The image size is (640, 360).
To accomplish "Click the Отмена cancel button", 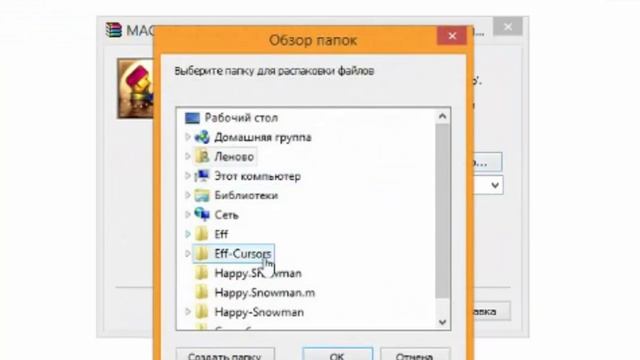I will click(x=415, y=354).
